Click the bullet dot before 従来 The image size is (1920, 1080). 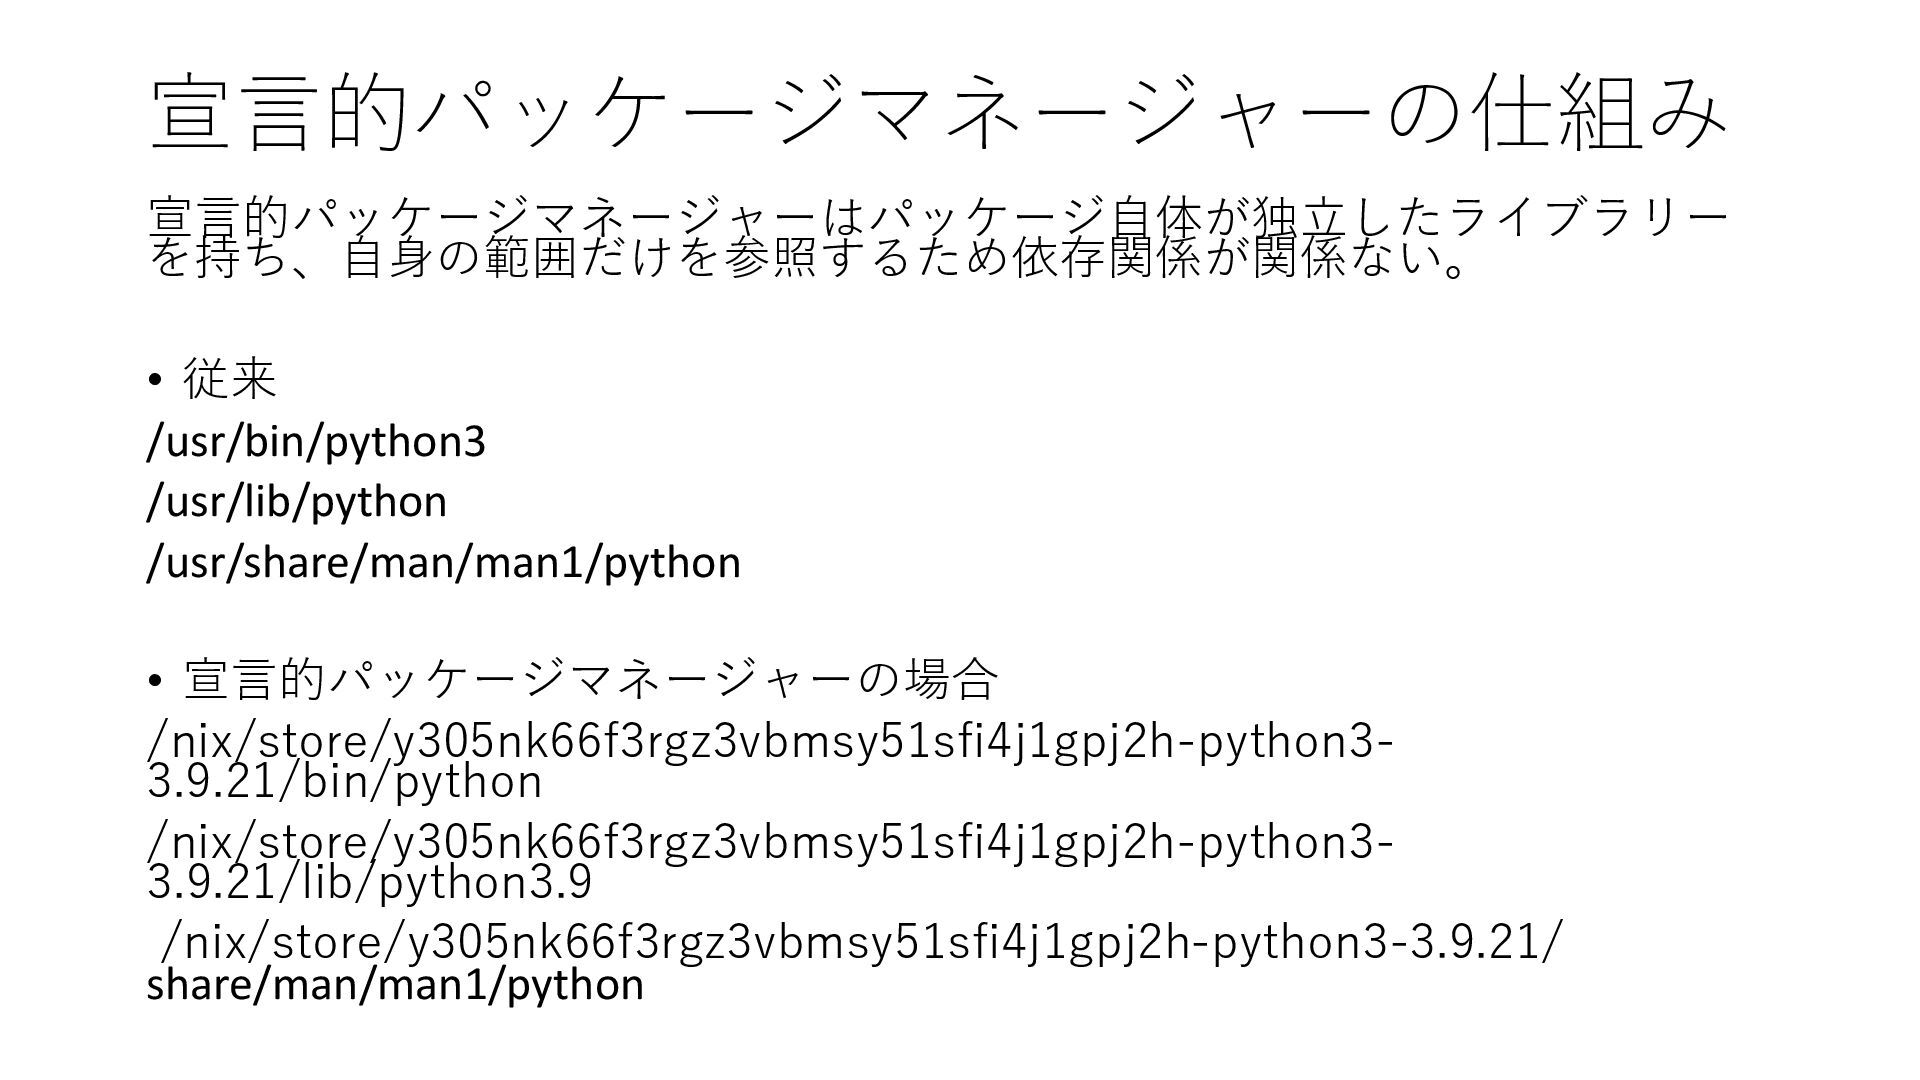coord(154,381)
